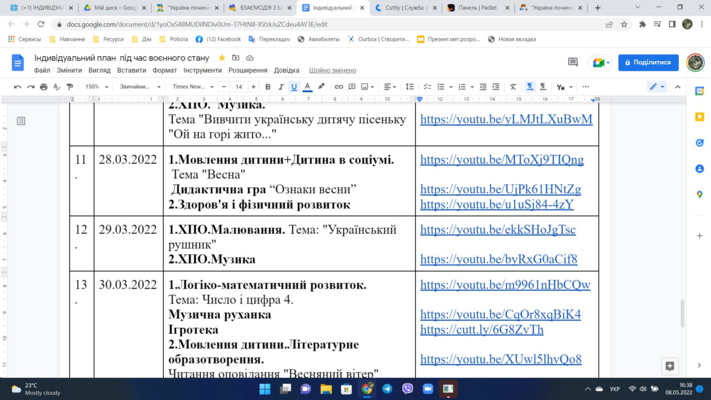
Task: Switch to the Панель | Padlet browser tab
Action: coord(478,8)
